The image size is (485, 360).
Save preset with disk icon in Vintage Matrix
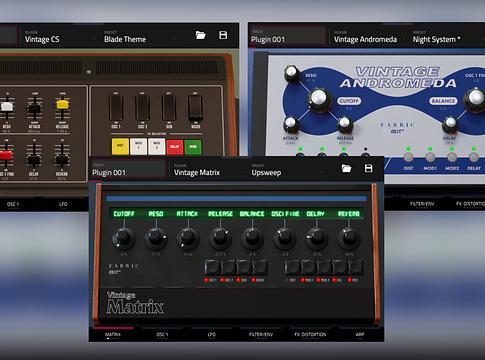pyautogui.click(x=368, y=168)
